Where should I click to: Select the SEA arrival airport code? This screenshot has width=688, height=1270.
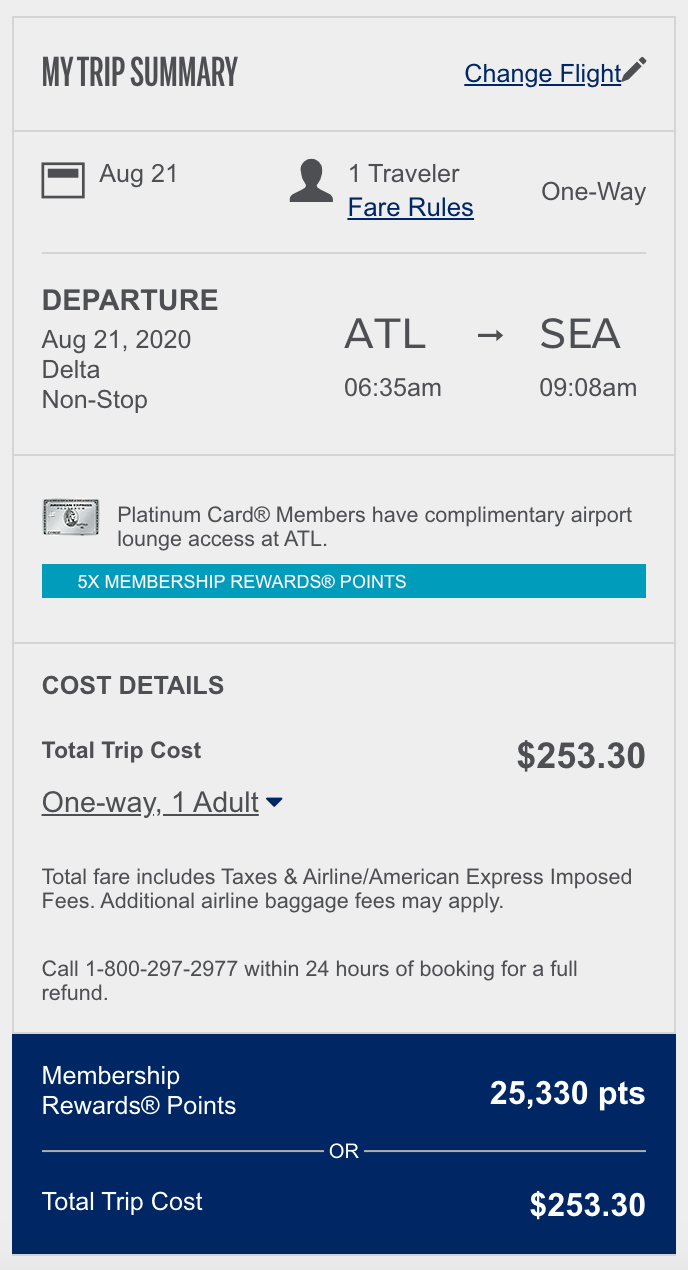580,334
